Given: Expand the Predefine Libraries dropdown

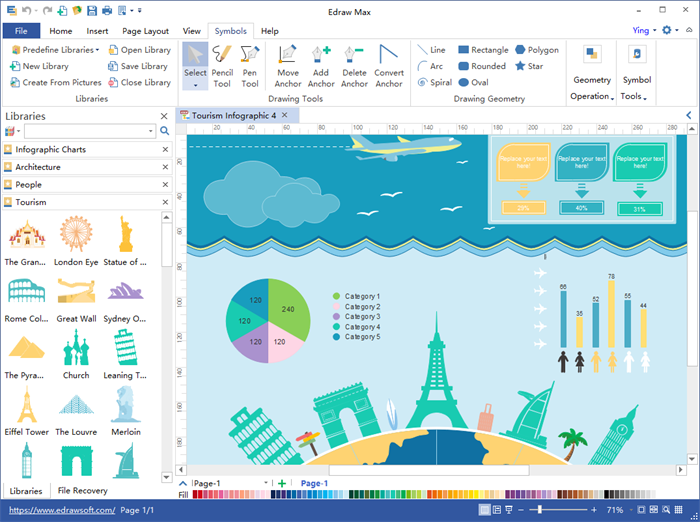Looking at the screenshot, I should [56, 50].
